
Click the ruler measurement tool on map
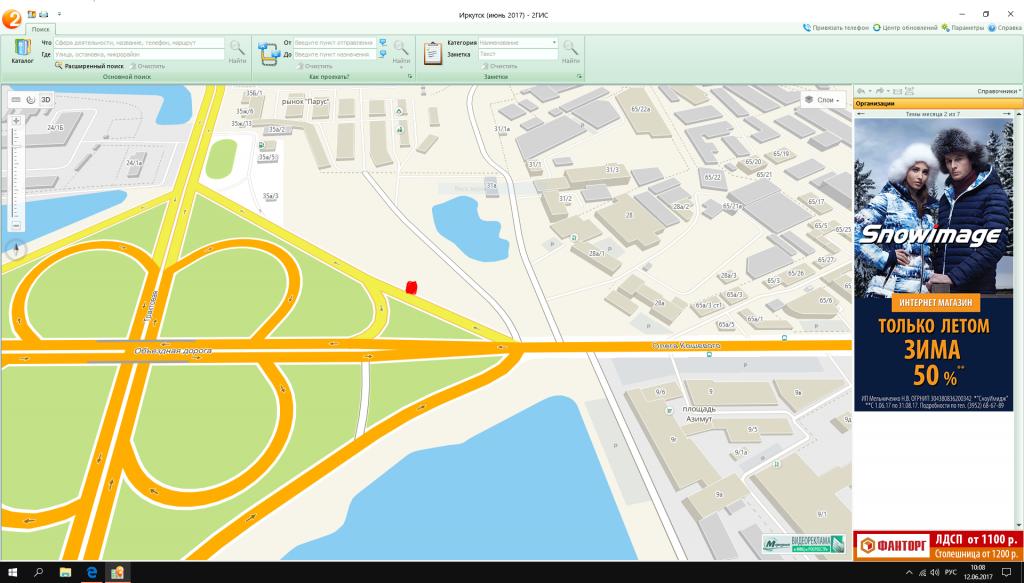pos(16,100)
